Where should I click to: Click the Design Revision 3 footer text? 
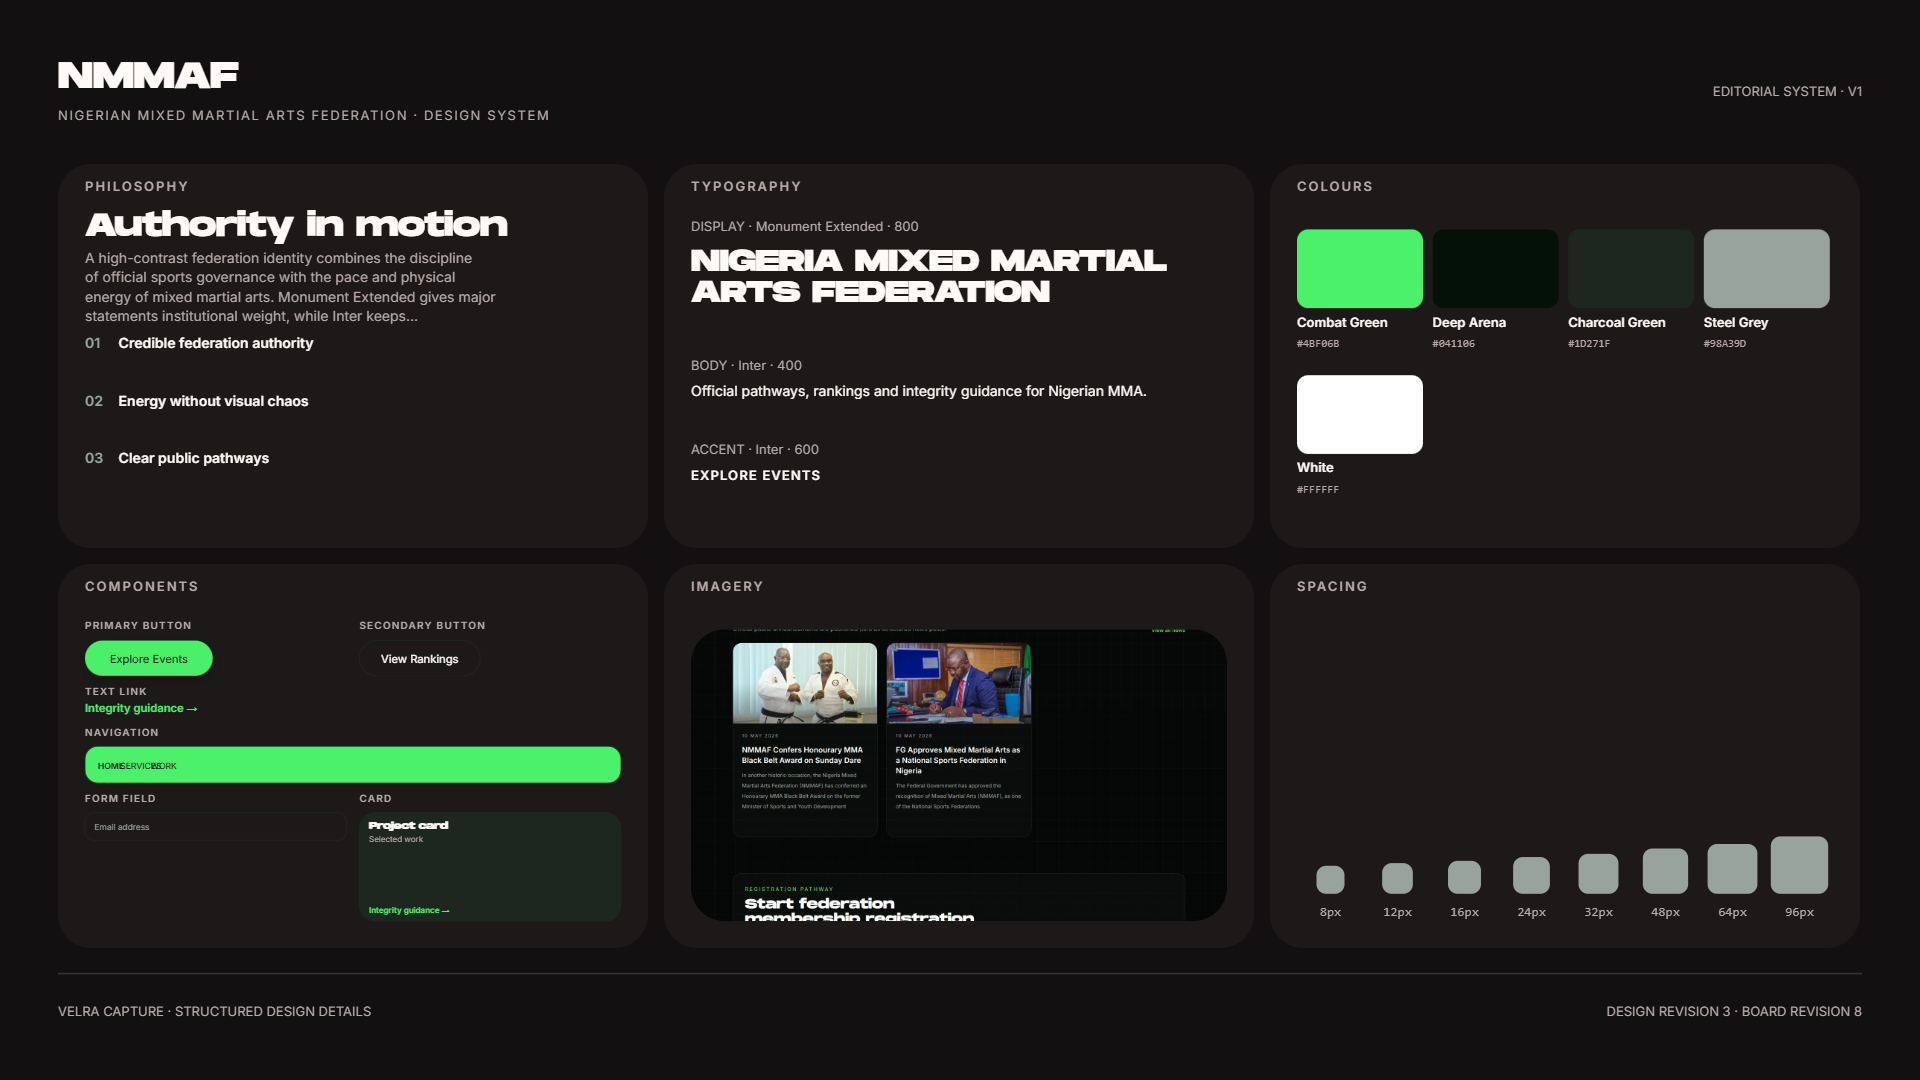point(1734,1012)
